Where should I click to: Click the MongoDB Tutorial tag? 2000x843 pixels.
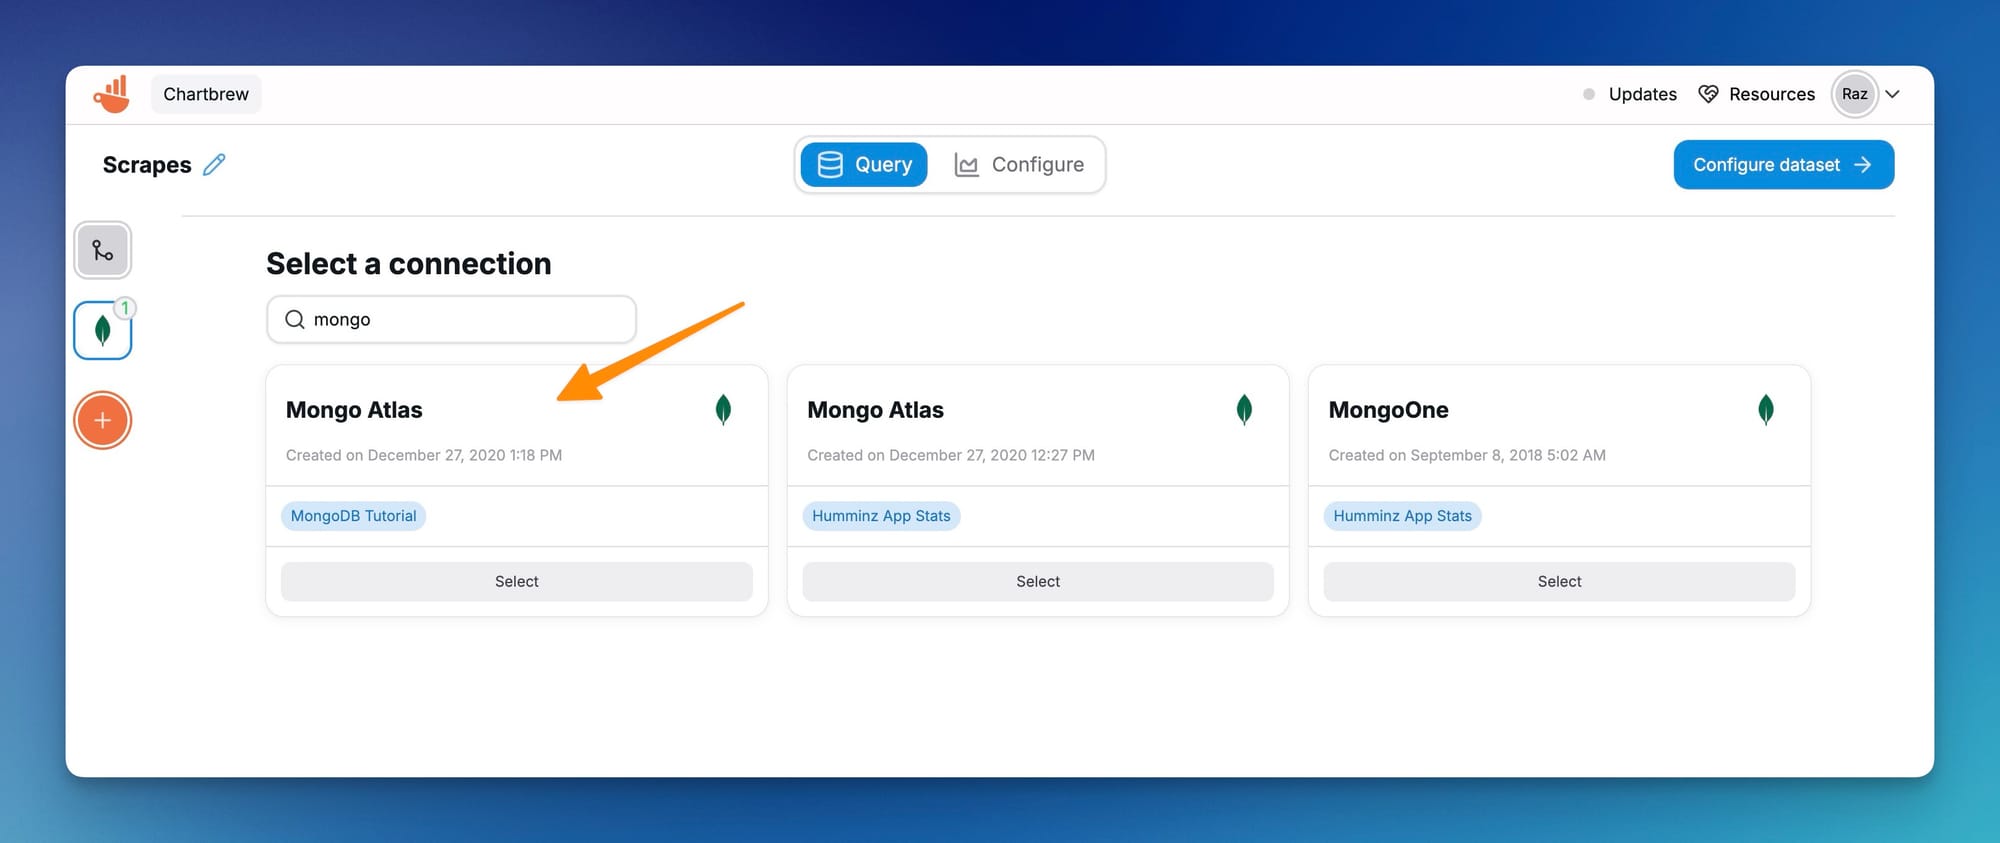click(353, 516)
